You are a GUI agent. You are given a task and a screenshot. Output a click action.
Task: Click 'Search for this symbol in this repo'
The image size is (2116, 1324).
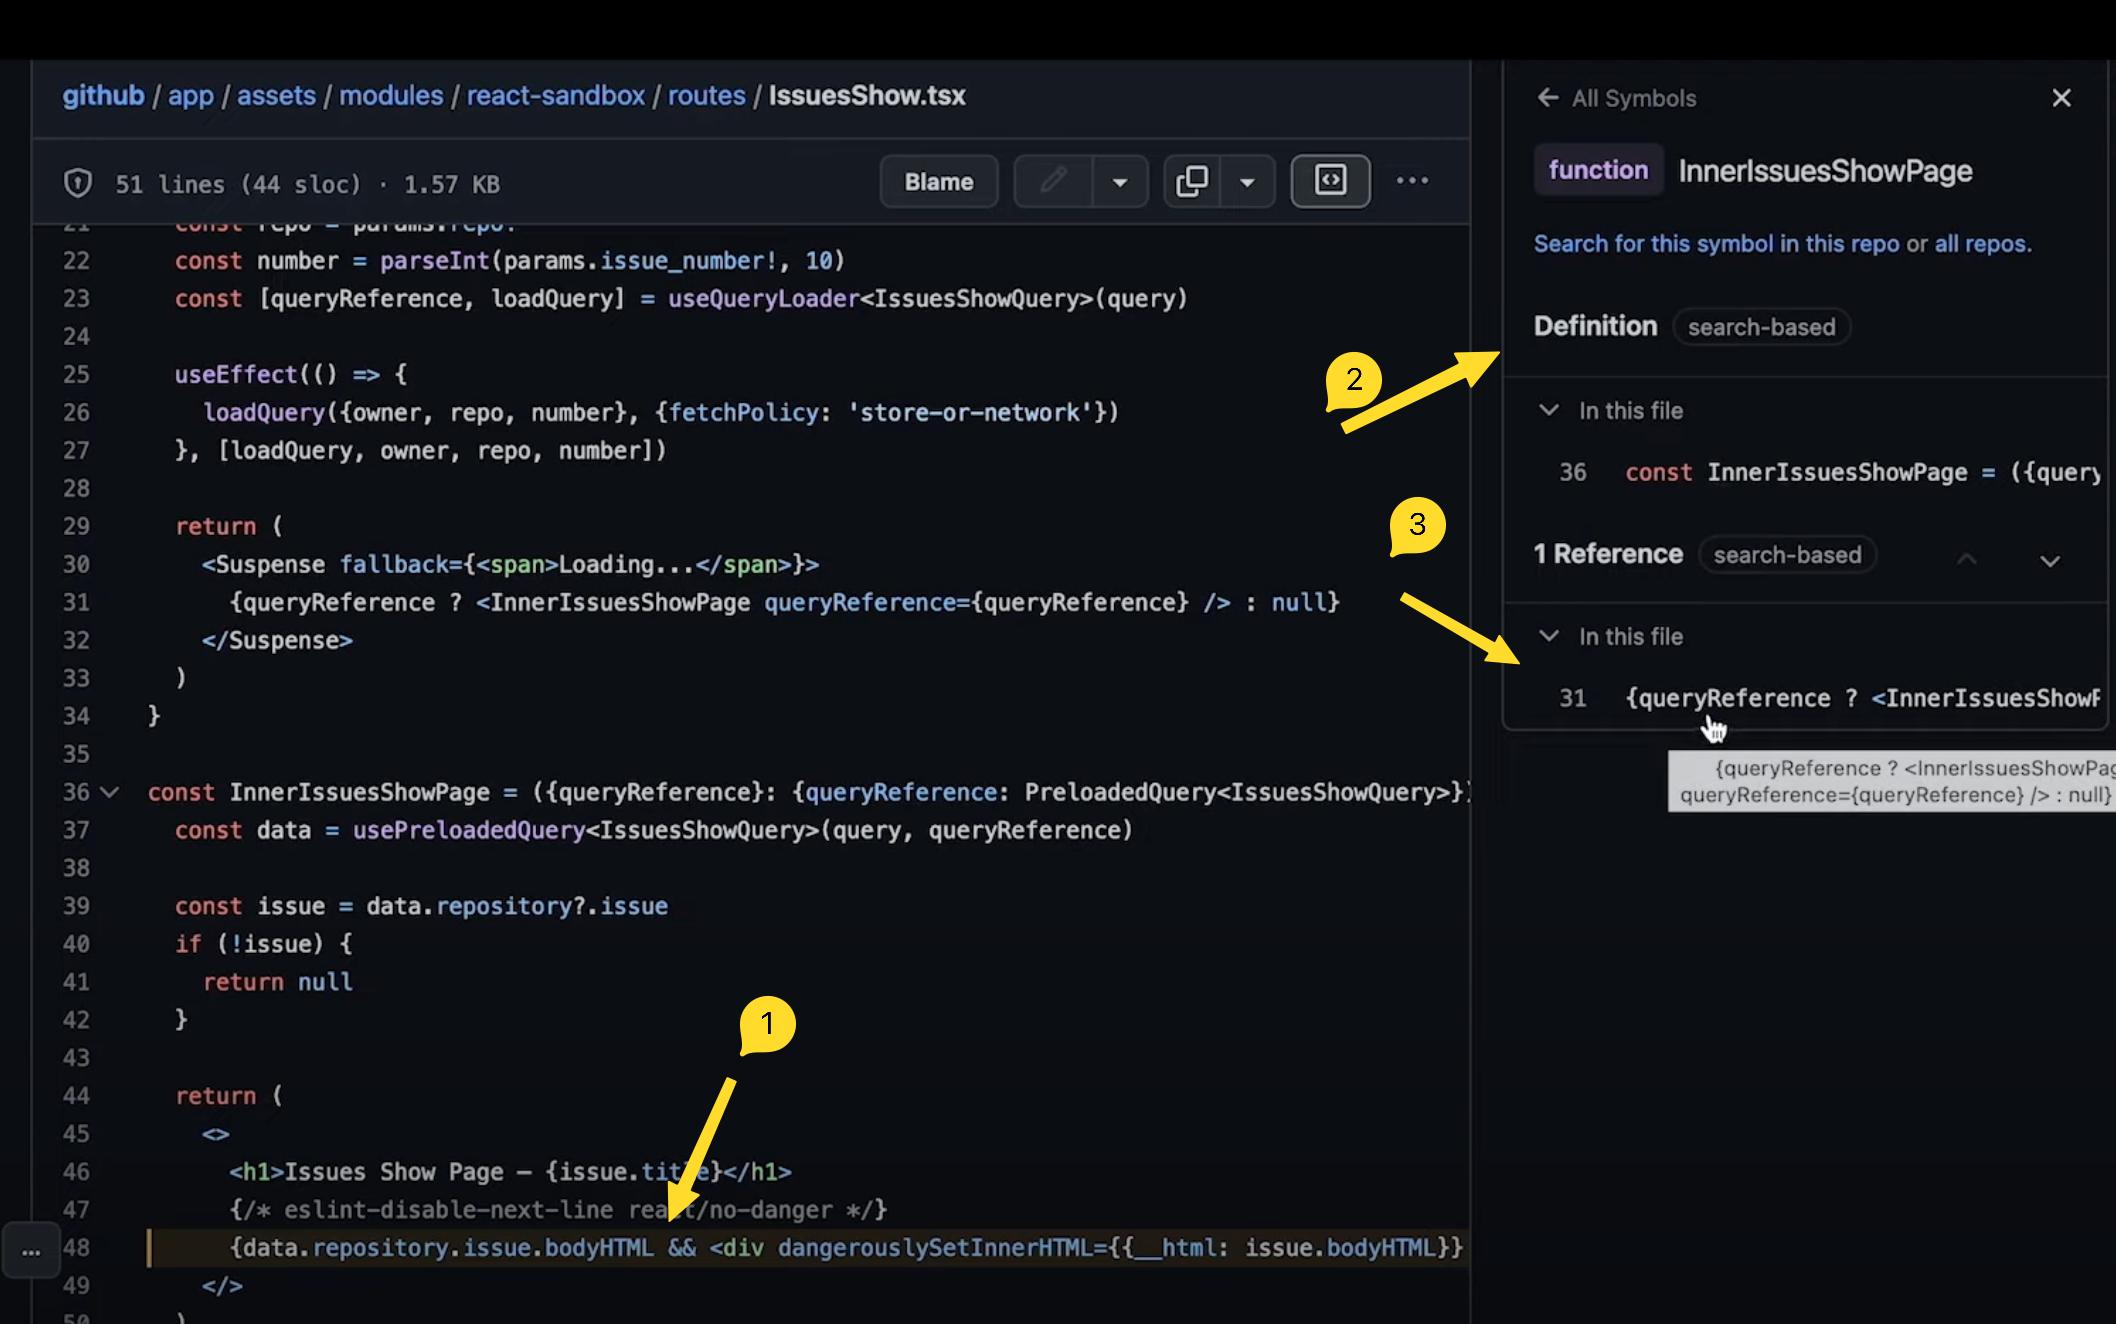pos(1716,244)
